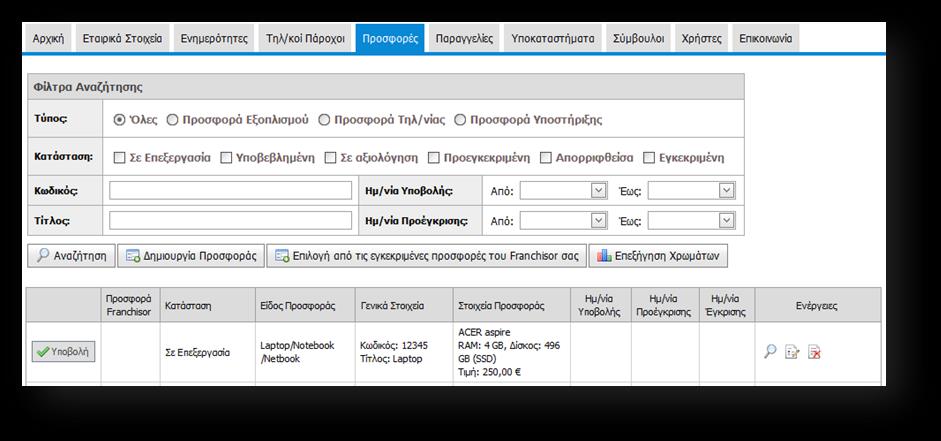Focus the Κωδικός text field
The height and width of the screenshot is (441, 941).
tap(230, 191)
